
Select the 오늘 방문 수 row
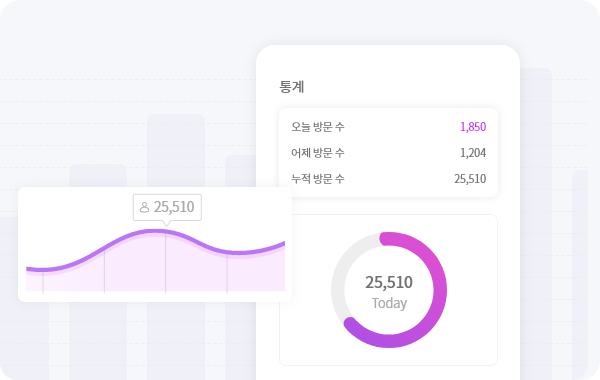click(x=388, y=127)
